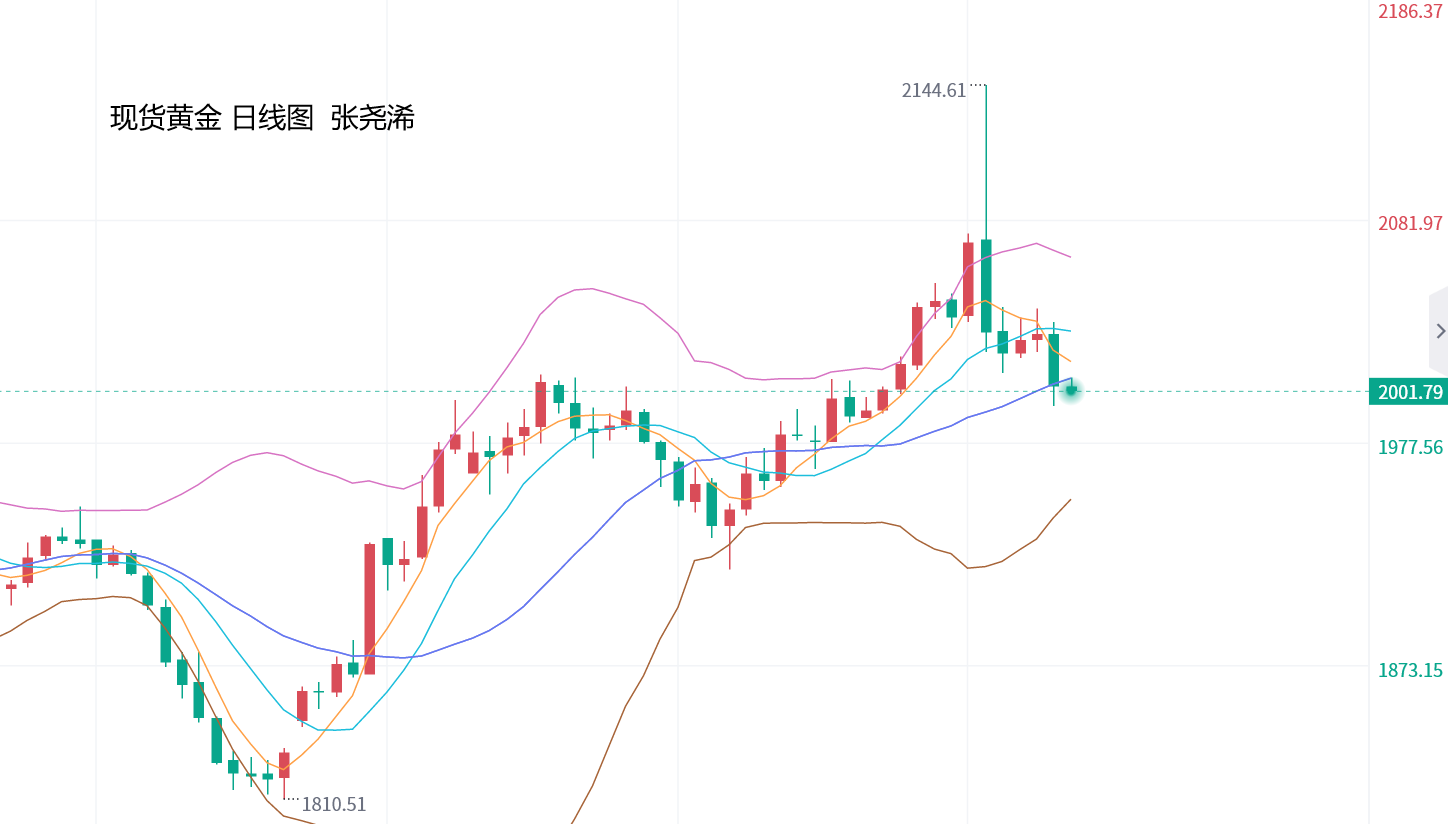Select the green candle with the 2144.61 wick
Screen dimensions: 1448x824
click(986, 285)
